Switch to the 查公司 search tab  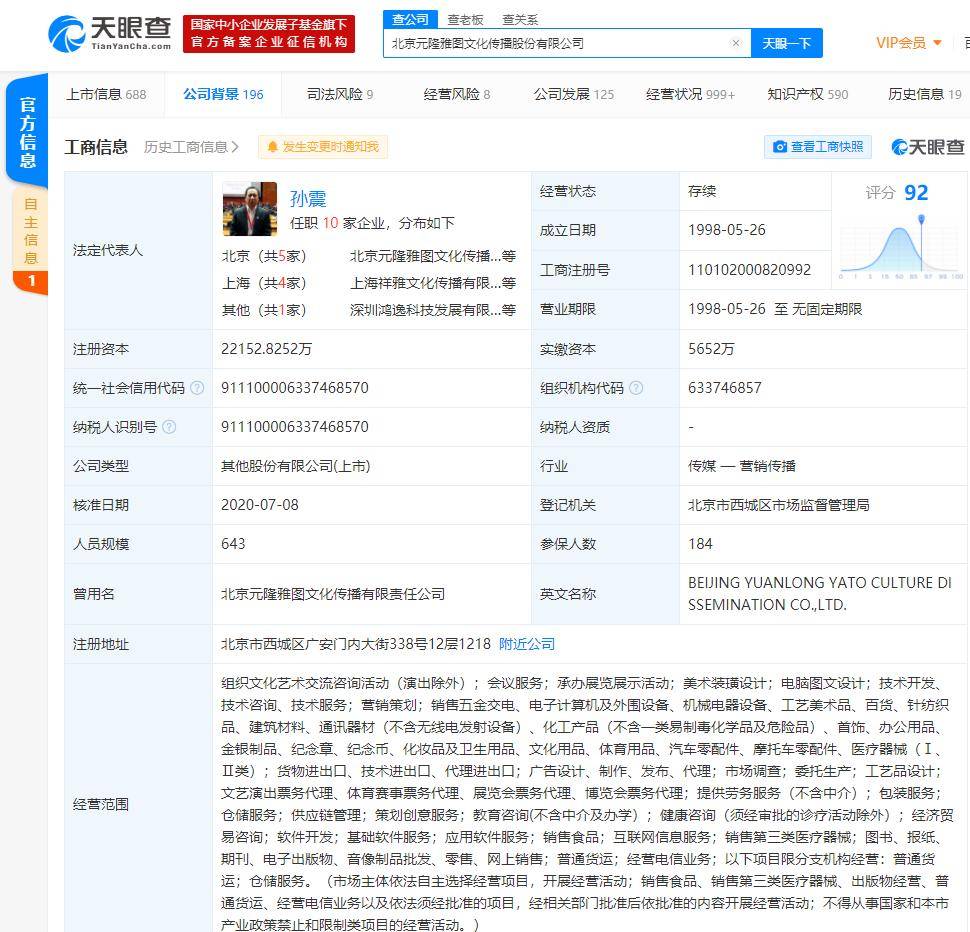tap(410, 20)
